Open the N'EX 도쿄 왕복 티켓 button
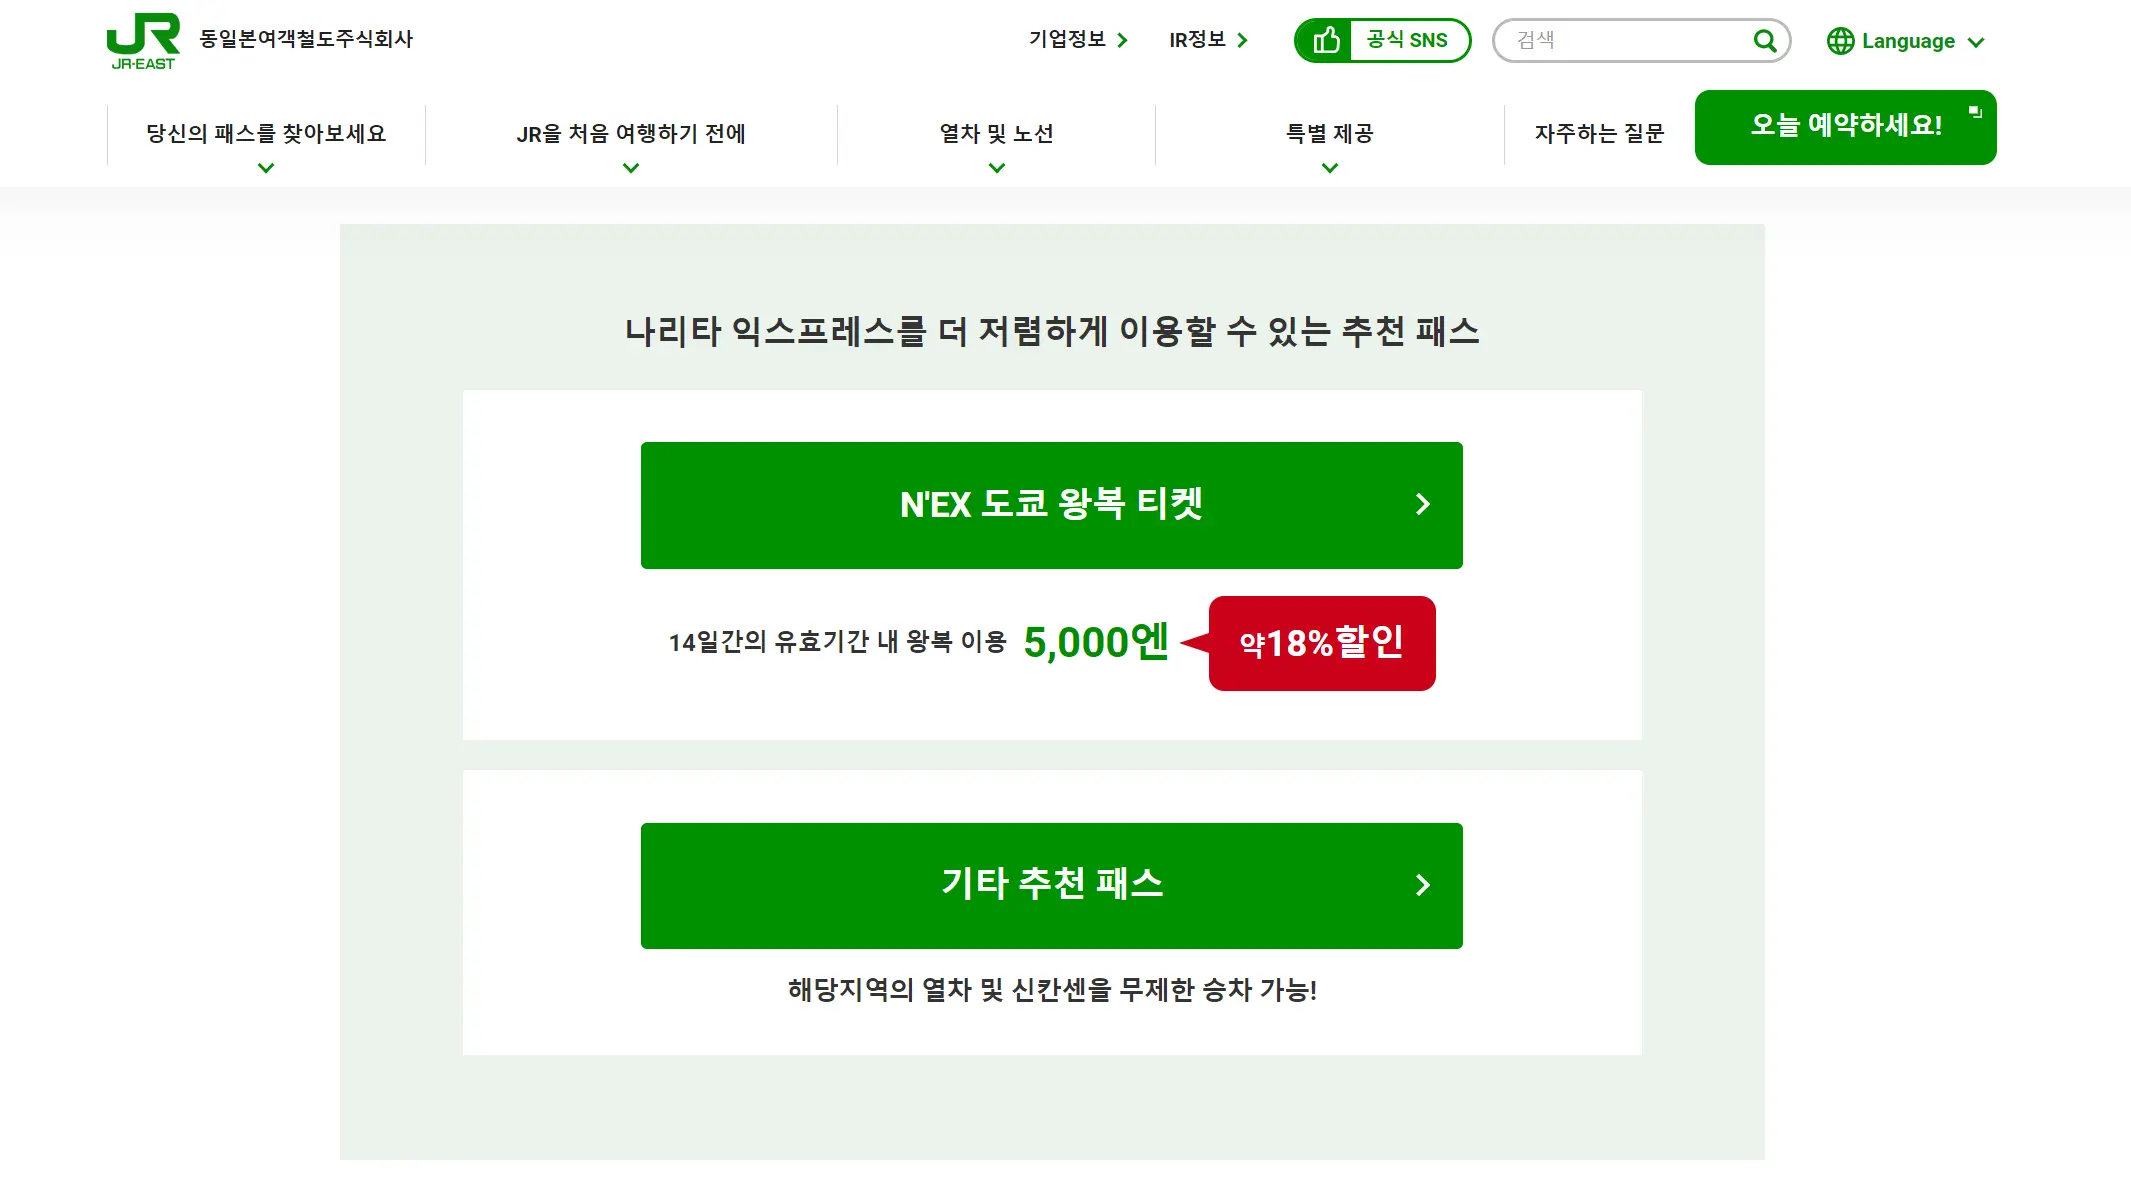 (1050, 505)
